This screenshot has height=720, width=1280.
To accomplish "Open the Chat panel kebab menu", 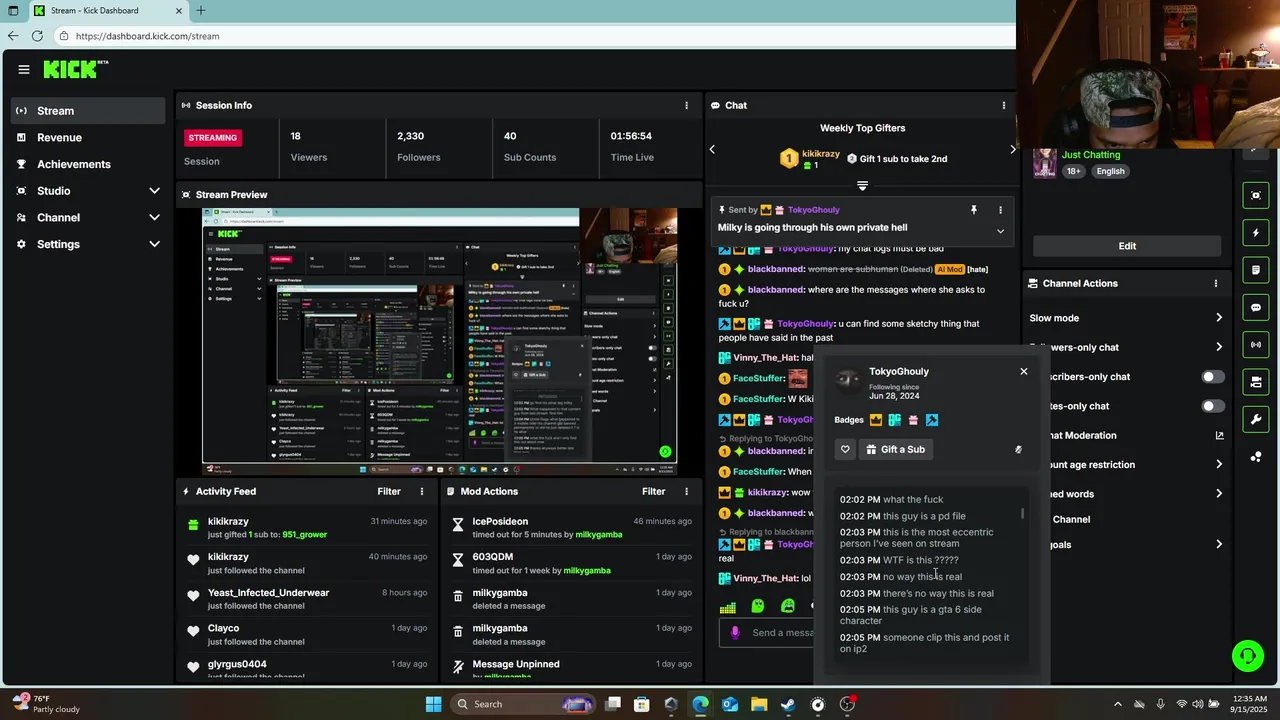I will (x=1003, y=105).
